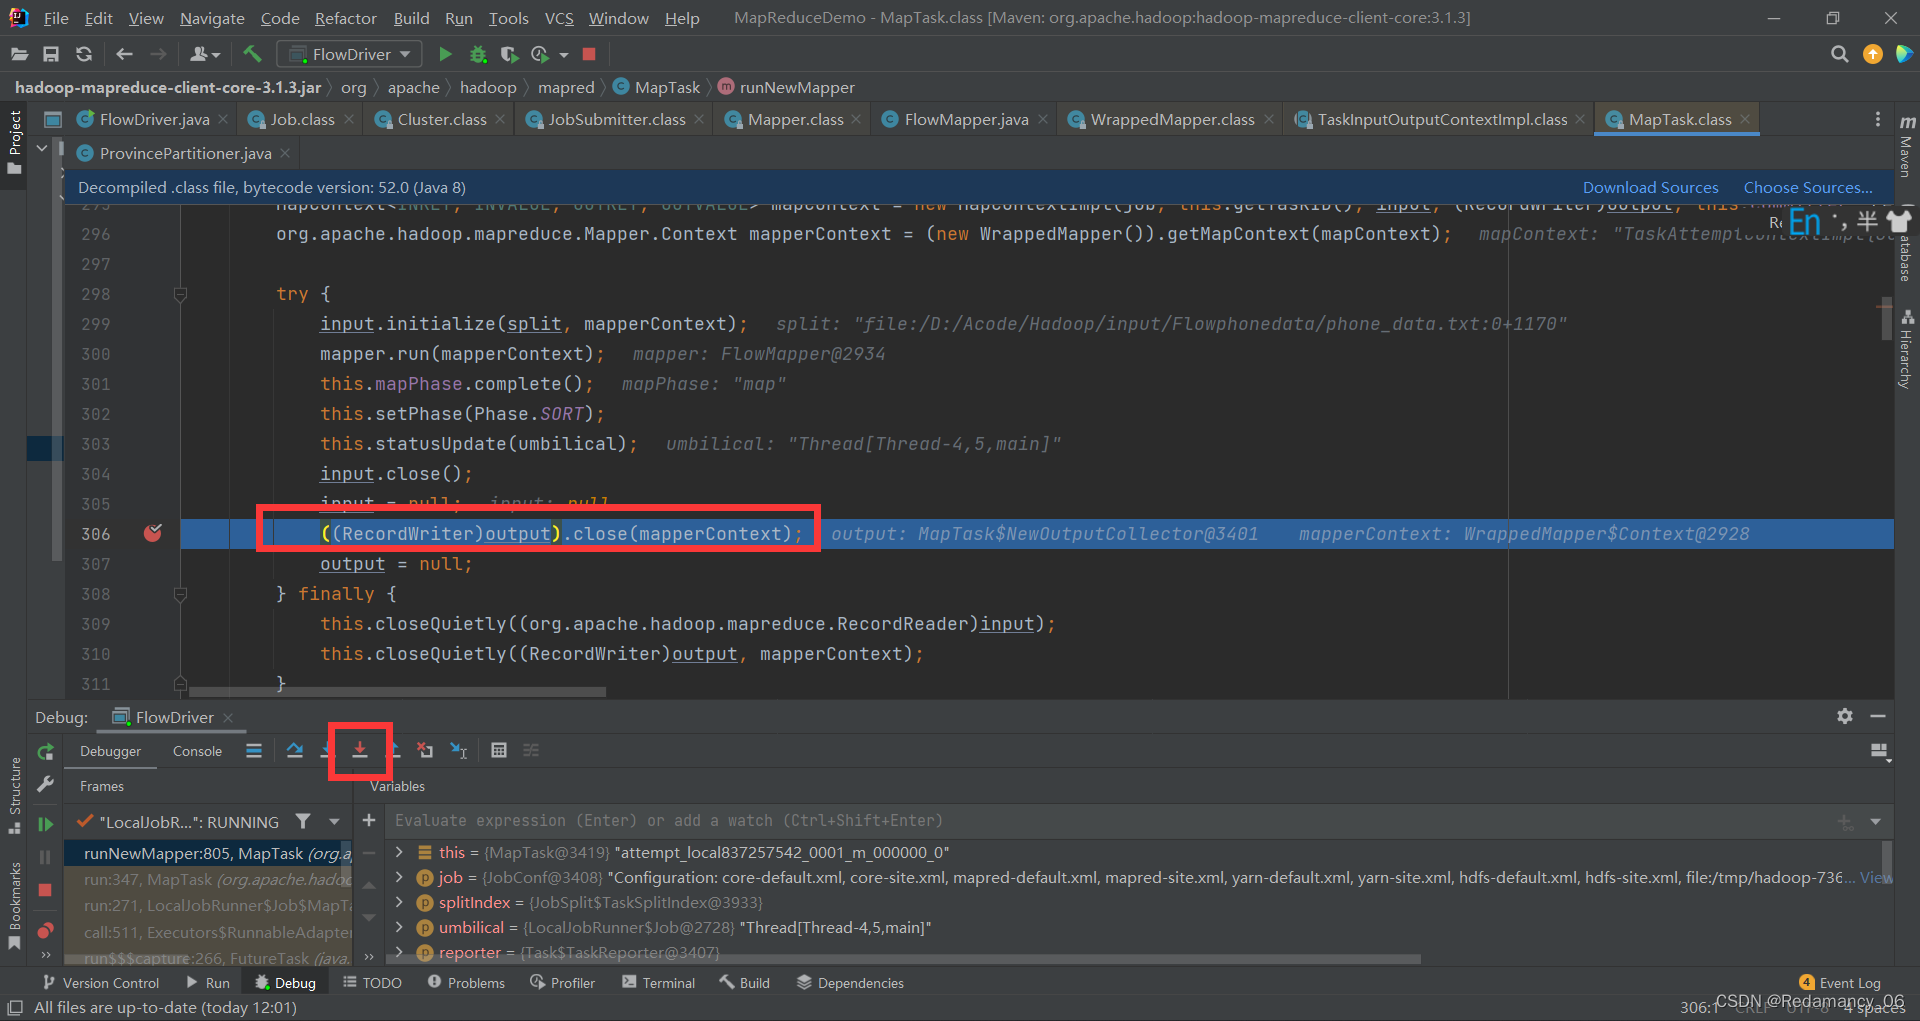Image resolution: width=1920 pixels, height=1021 pixels.
Task: Rerun FlowDriver in the Debug panel
Action: point(45,752)
